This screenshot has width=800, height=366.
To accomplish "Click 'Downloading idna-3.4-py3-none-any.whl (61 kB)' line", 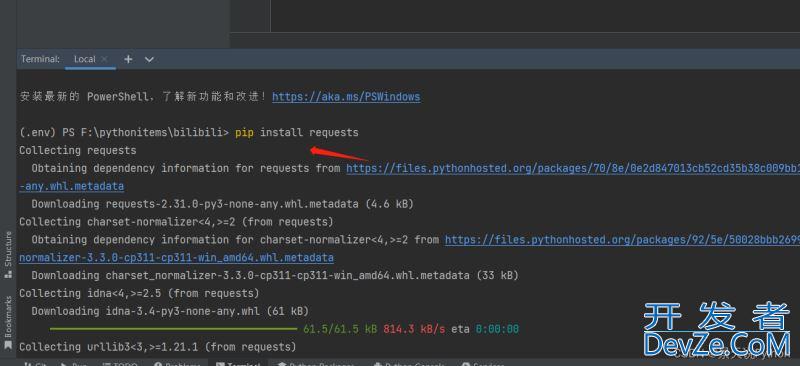I will click(170, 311).
